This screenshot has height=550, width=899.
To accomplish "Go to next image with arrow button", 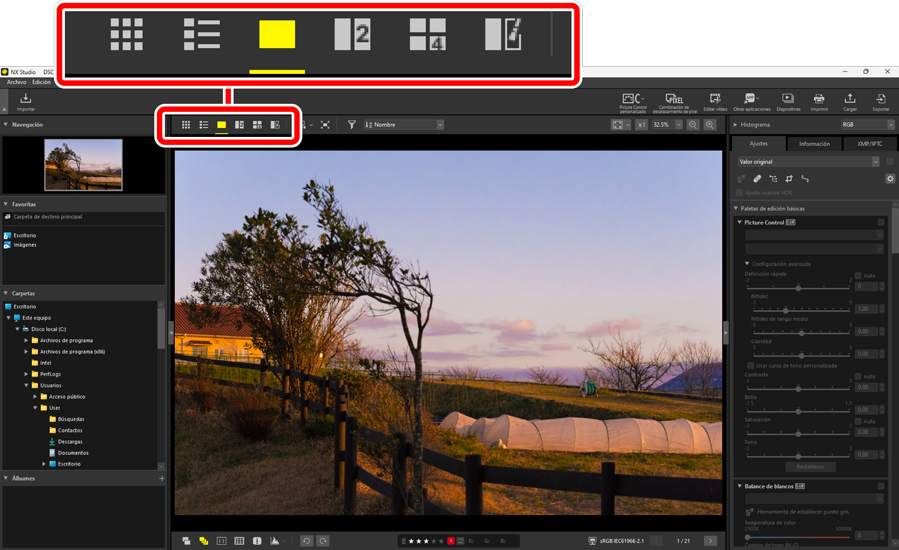I will (710, 541).
